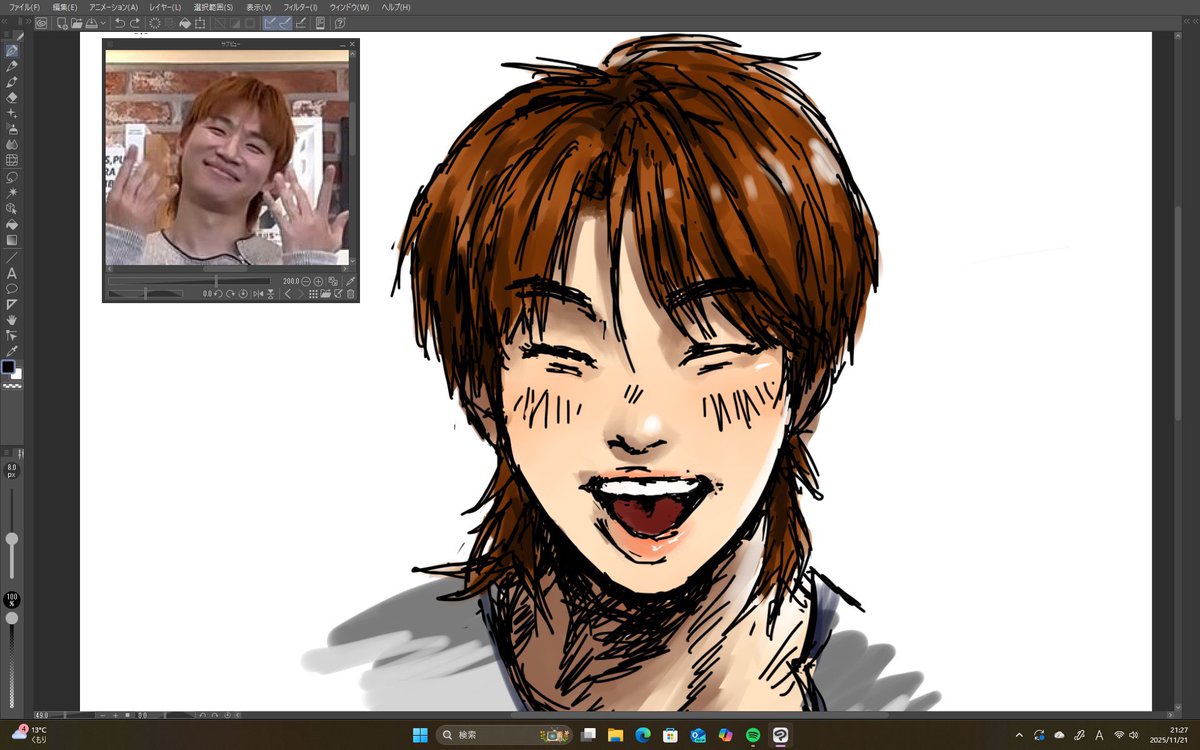The width and height of the screenshot is (1200, 750).
Task: Open the 編集(E) menu
Action: click(65, 7)
